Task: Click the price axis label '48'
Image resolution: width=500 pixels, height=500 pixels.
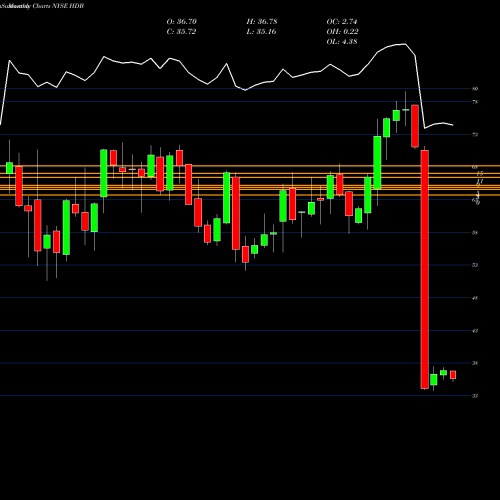Action: [475, 298]
